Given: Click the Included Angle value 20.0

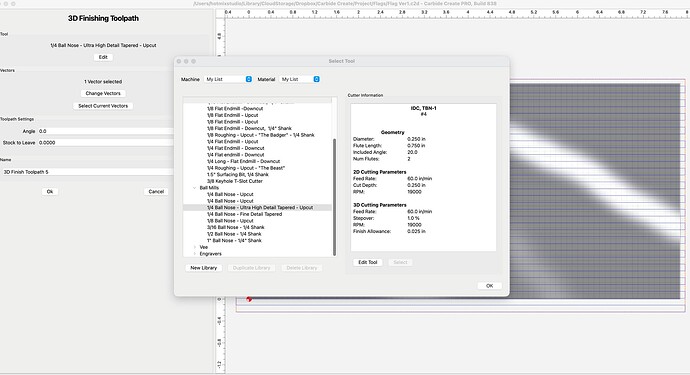Looking at the screenshot, I should tap(412, 152).
